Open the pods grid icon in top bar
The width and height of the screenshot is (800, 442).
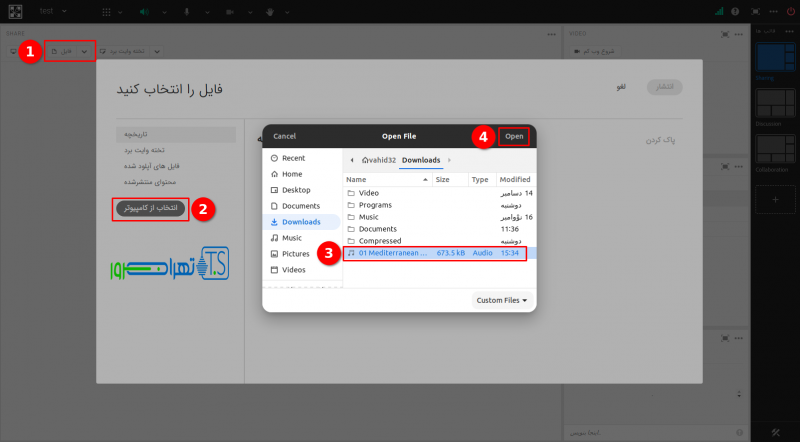click(x=106, y=12)
